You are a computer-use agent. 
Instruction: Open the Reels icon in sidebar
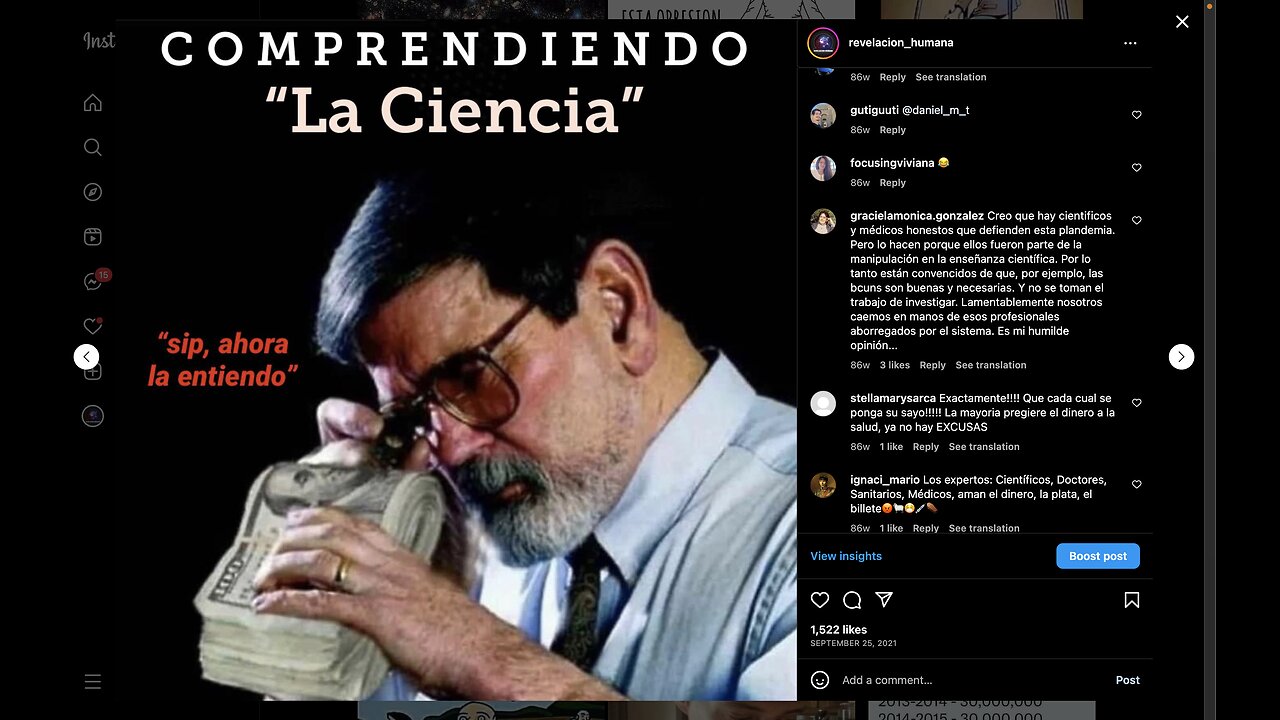click(93, 237)
